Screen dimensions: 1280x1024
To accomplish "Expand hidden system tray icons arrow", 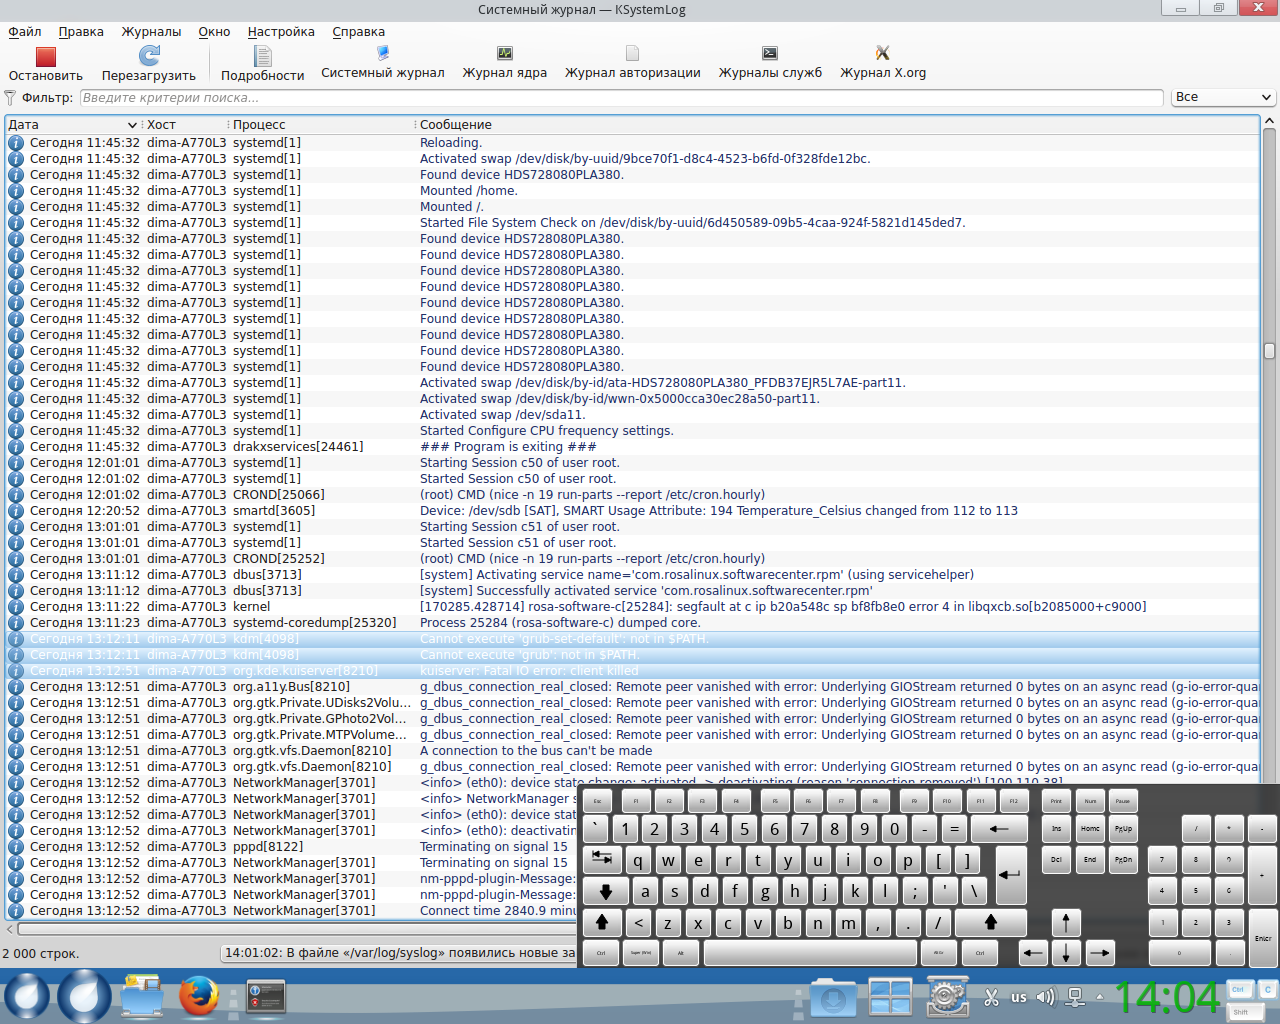I will tap(1100, 997).
